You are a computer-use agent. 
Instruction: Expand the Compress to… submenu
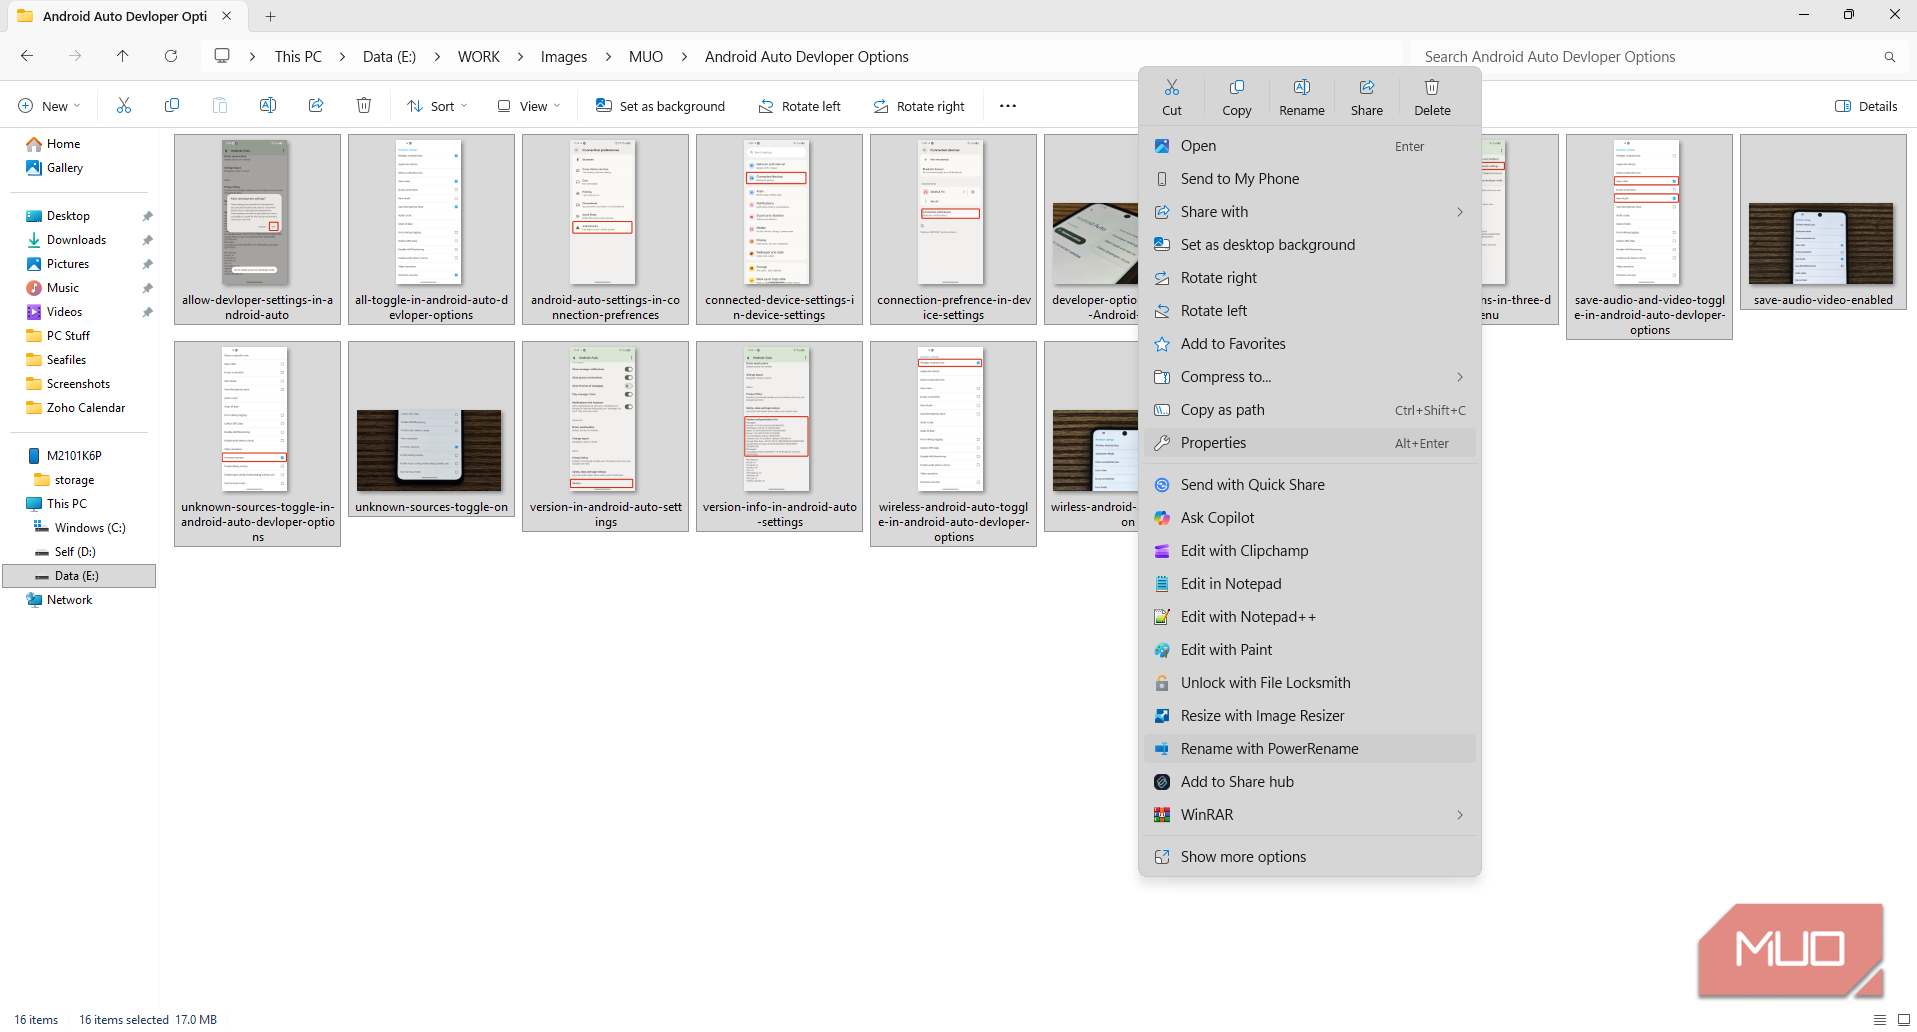pos(1309,377)
